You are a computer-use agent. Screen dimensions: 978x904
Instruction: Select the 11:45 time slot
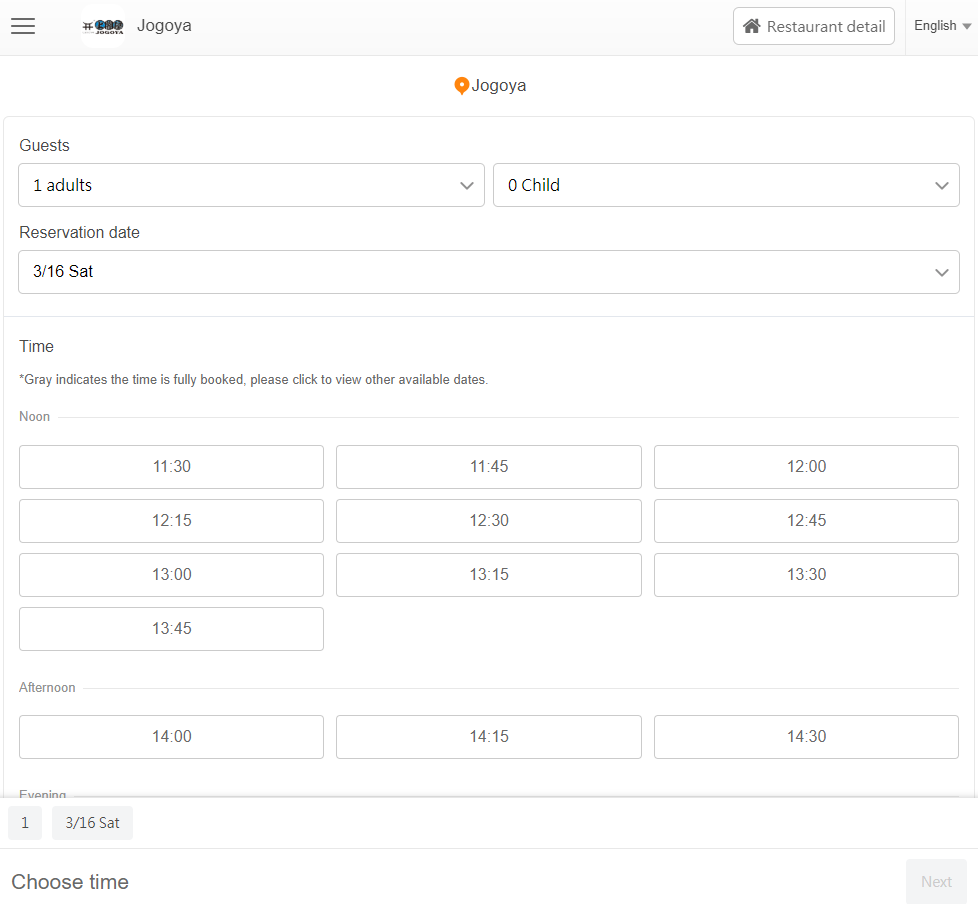[x=489, y=467]
